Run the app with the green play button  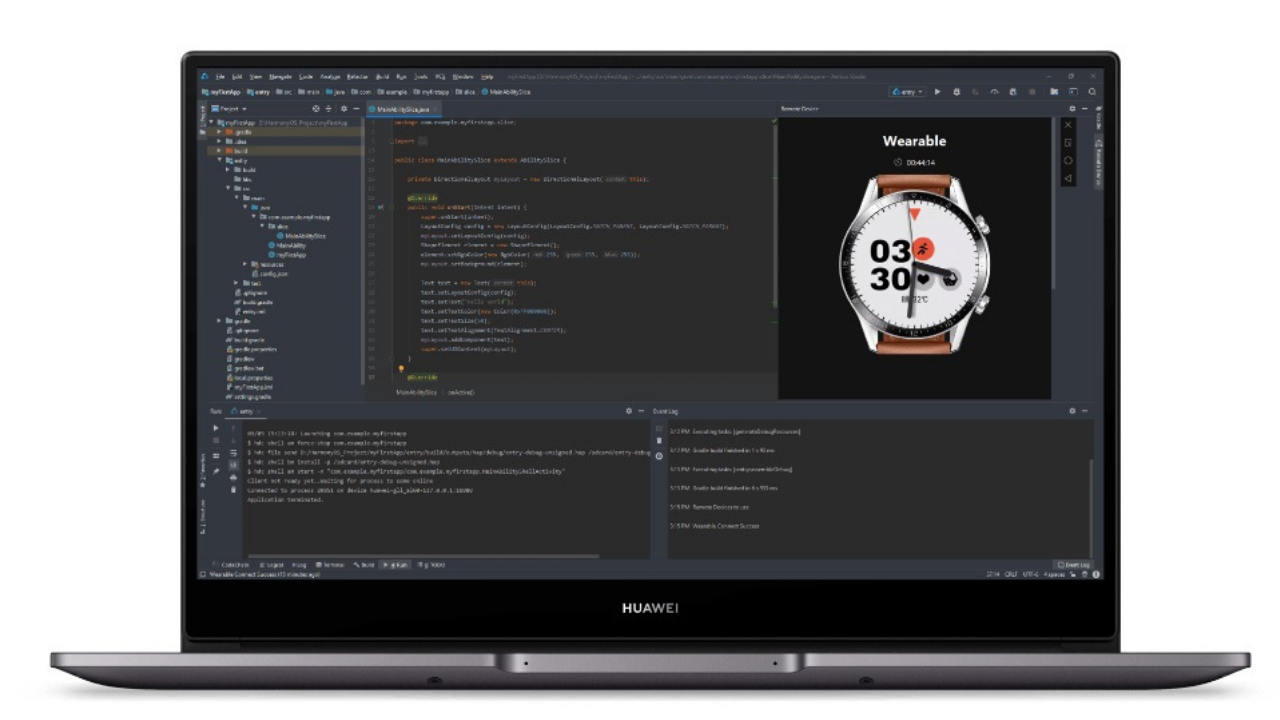[938, 92]
